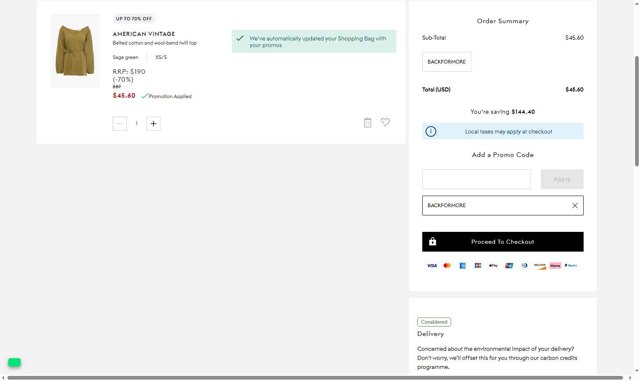Image resolution: width=640 pixels, height=381 pixels.
Task: Click the lock icon on checkout button
Action: point(433,241)
